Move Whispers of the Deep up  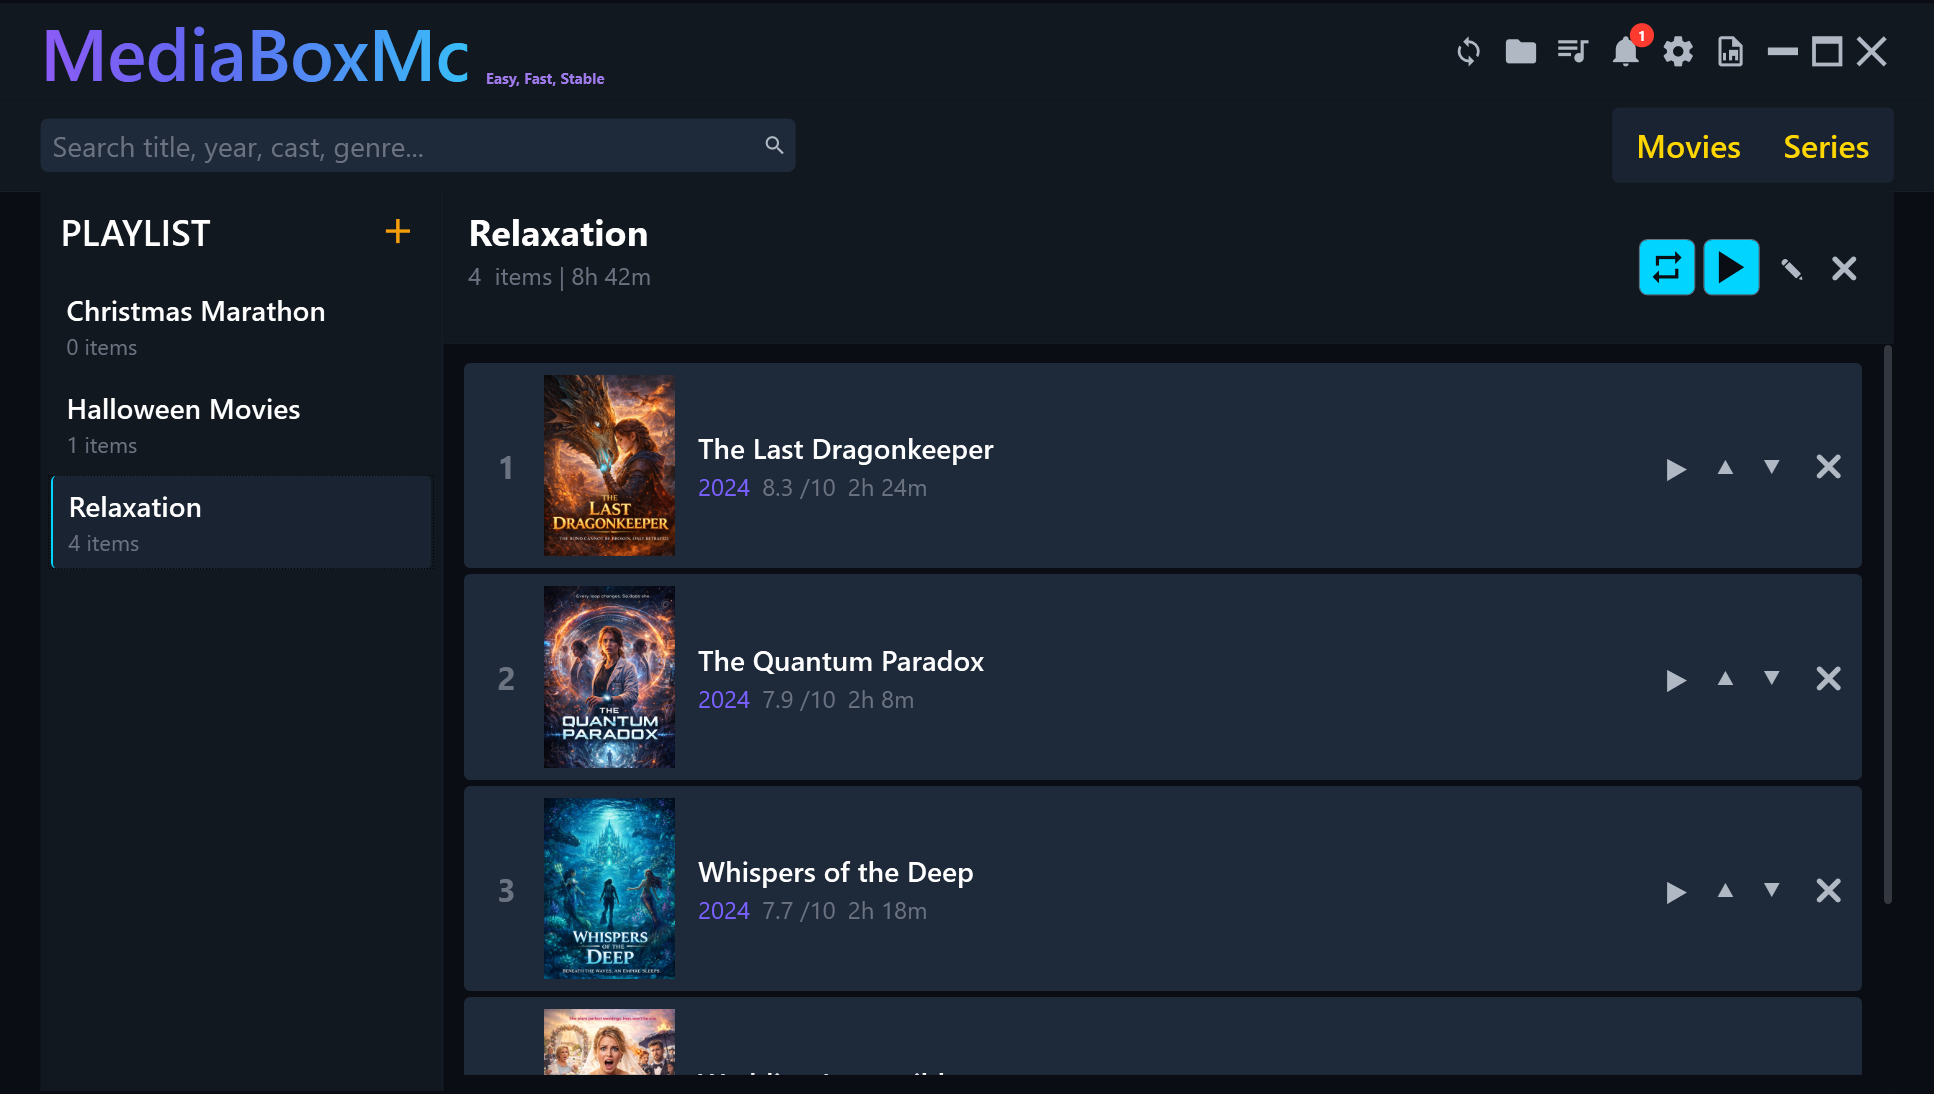(x=1725, y=891)
